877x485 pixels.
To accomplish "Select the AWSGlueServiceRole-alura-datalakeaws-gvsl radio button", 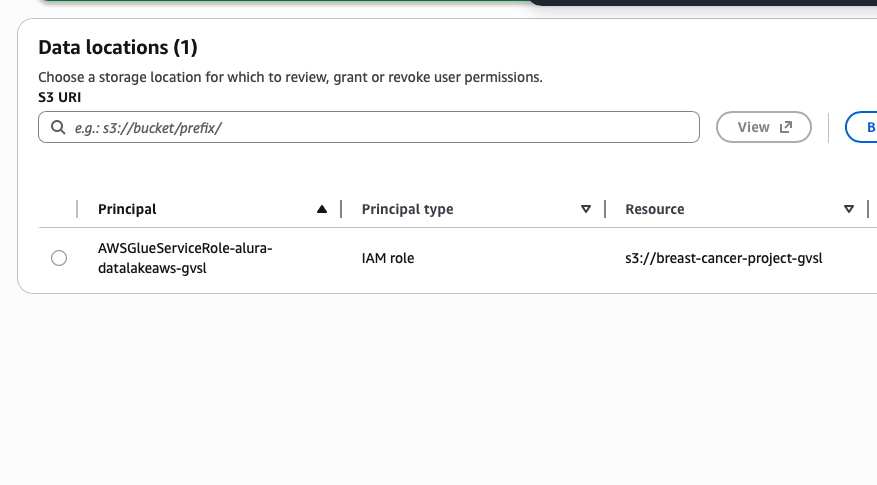I will 59,258.
